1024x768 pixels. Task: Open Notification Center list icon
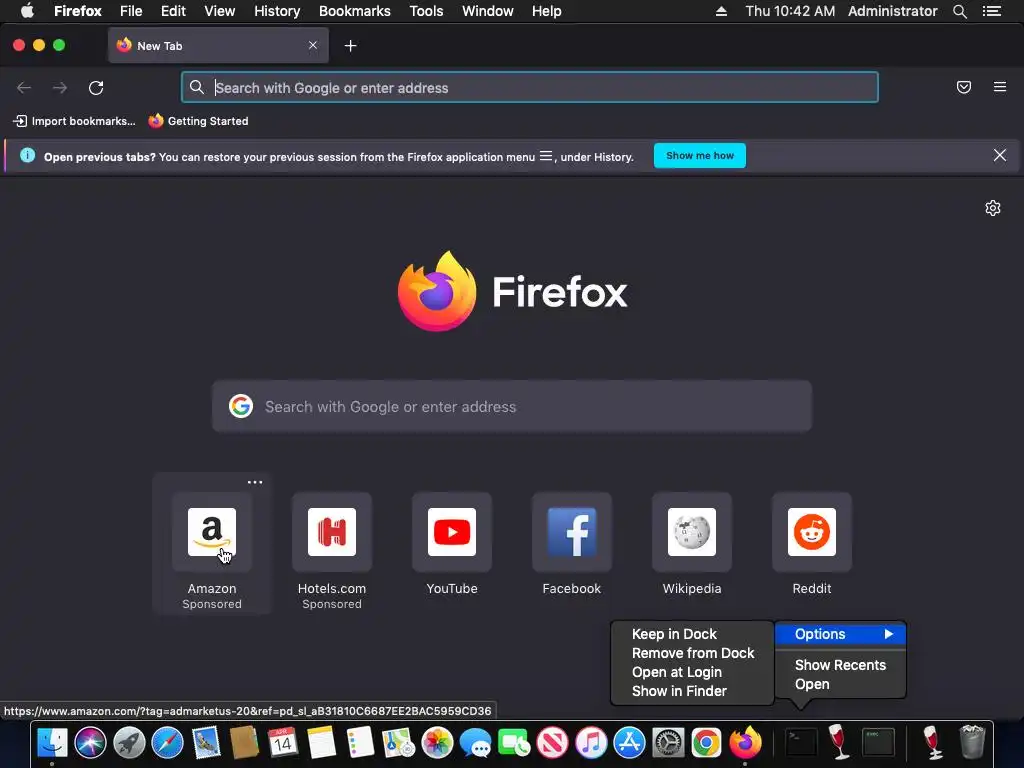point(992,11)
